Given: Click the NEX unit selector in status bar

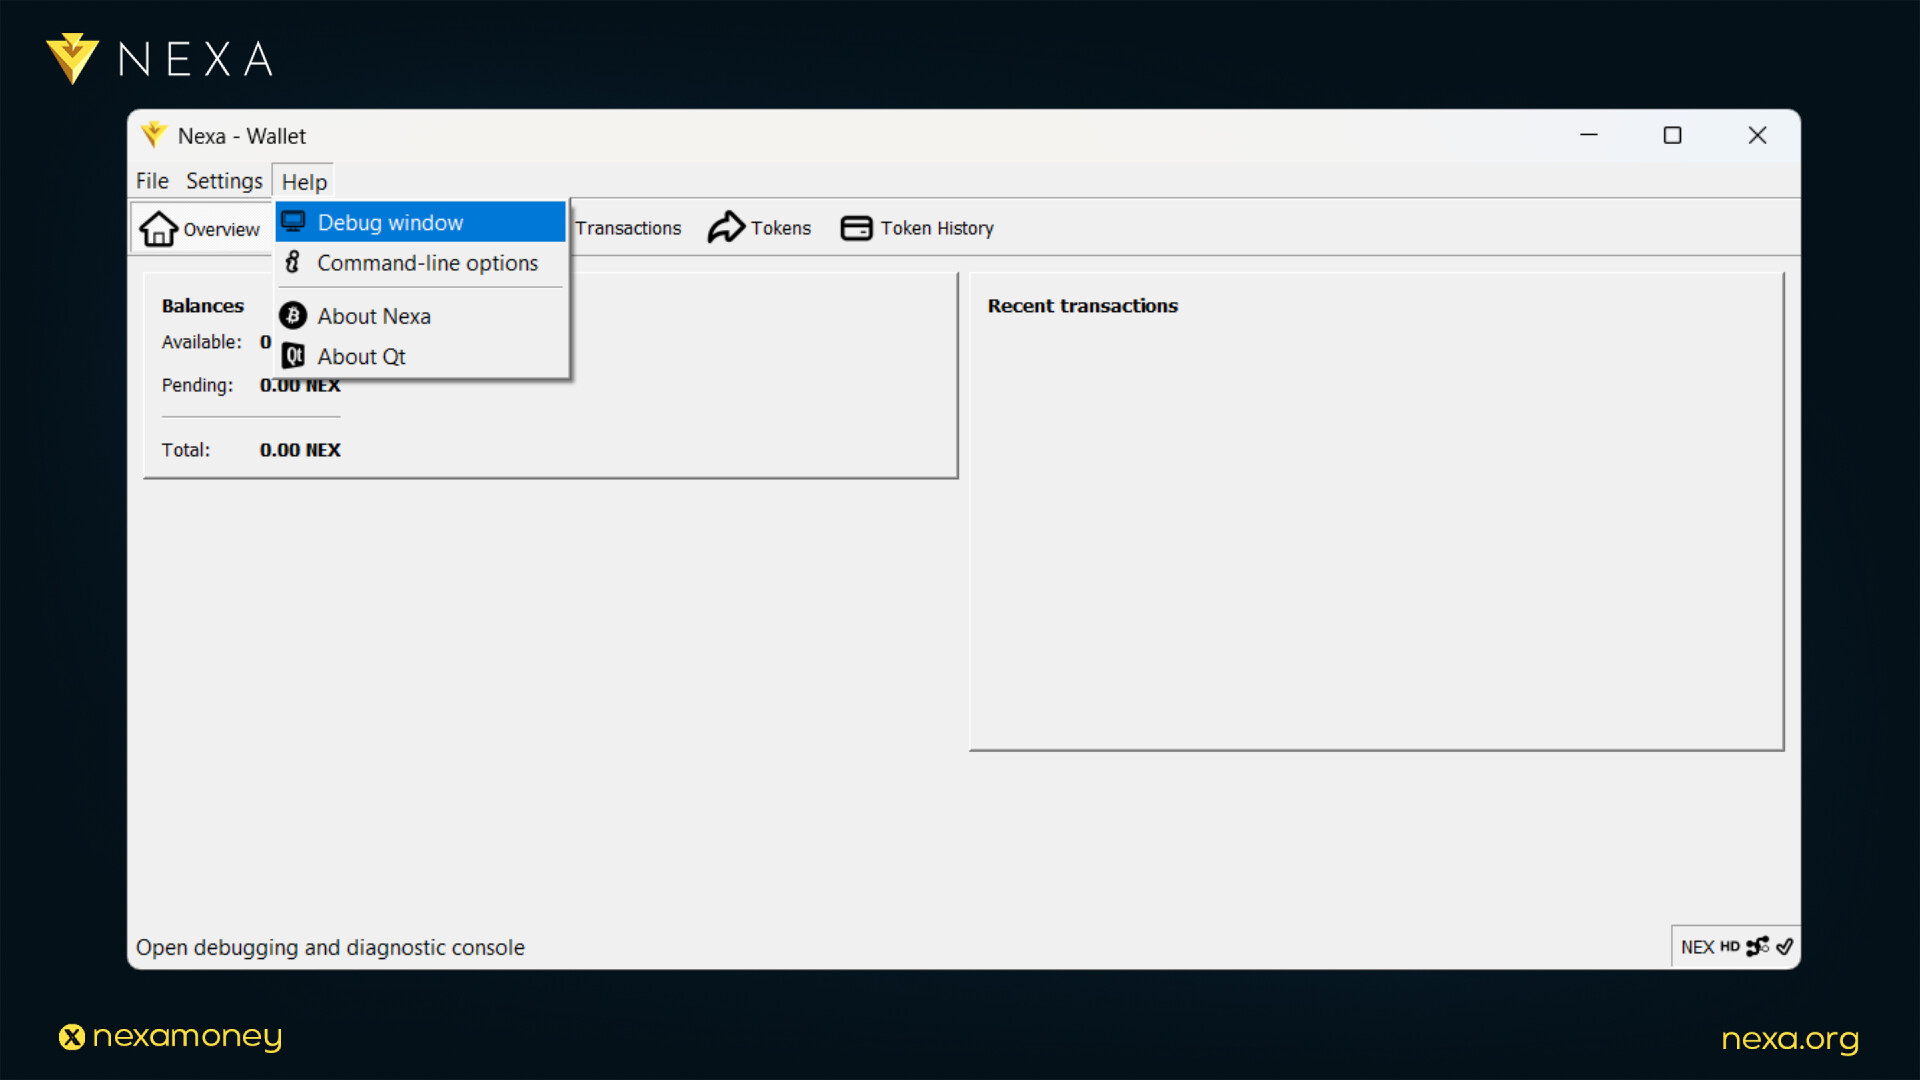Looking at the screenshot, I should 1697,947.
